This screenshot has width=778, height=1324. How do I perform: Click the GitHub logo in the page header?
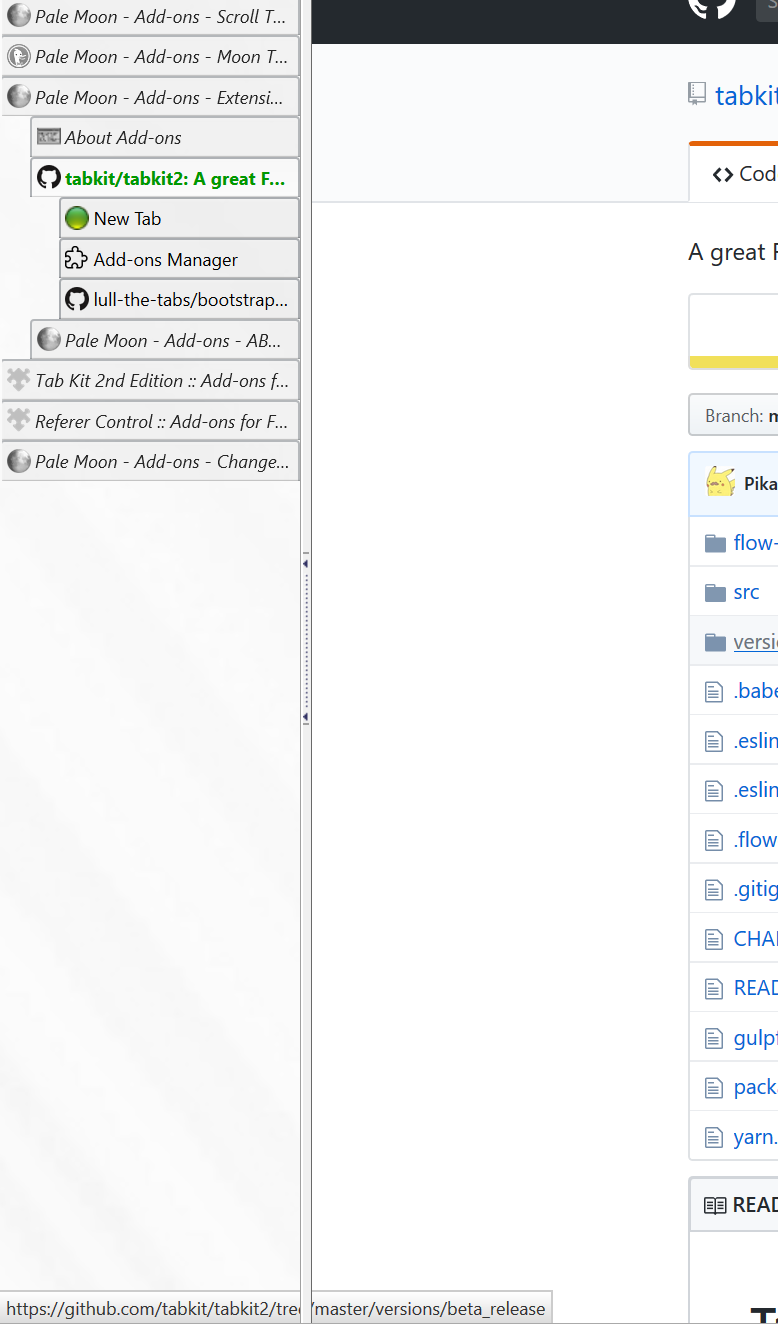[x=712, y=5]
